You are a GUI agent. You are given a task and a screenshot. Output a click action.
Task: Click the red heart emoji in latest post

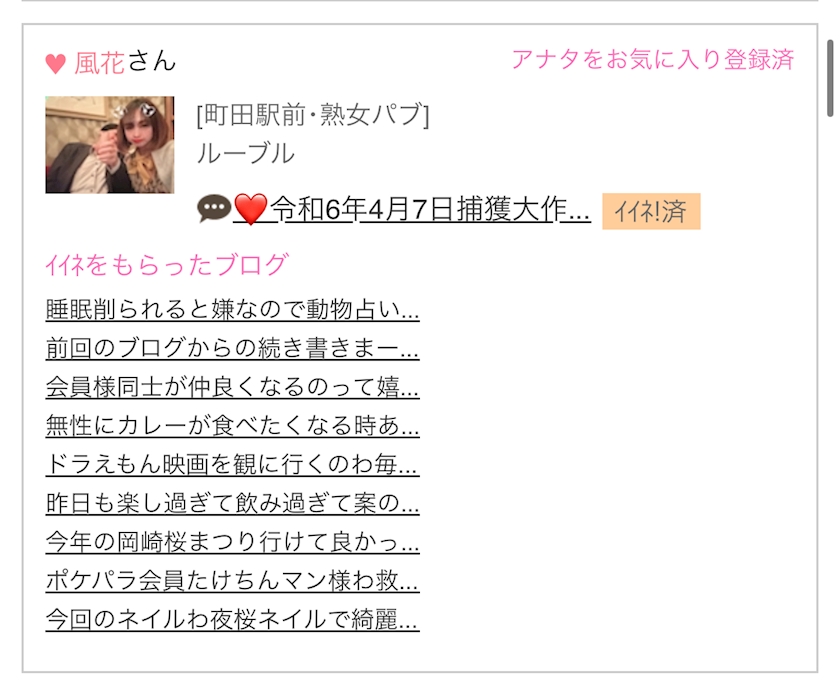(x=250, y=209)
